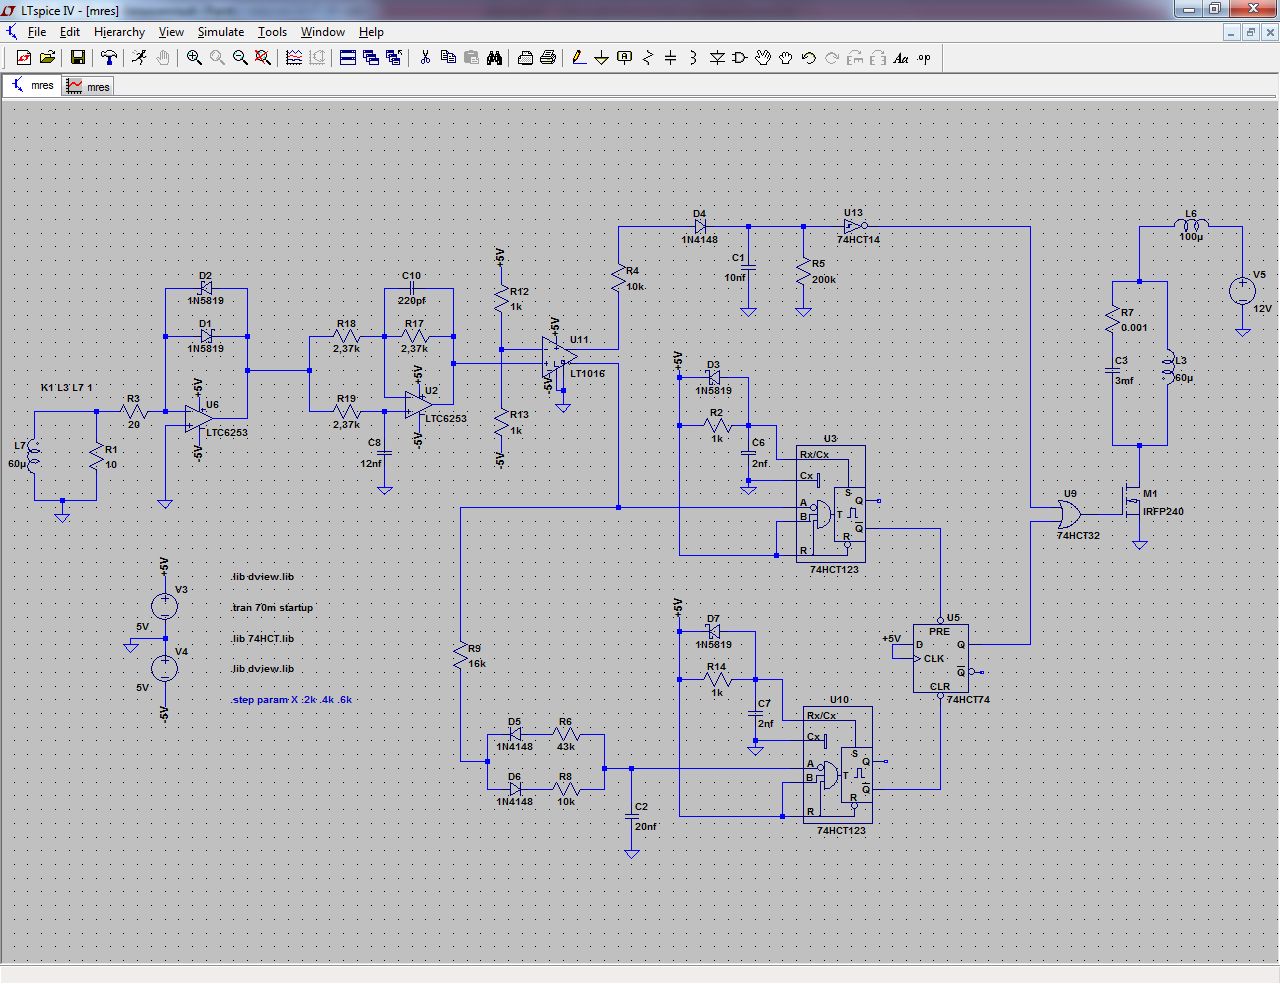1280x984 pixels.
Task: Click the Open file folder icon
Action: point(47,58)
